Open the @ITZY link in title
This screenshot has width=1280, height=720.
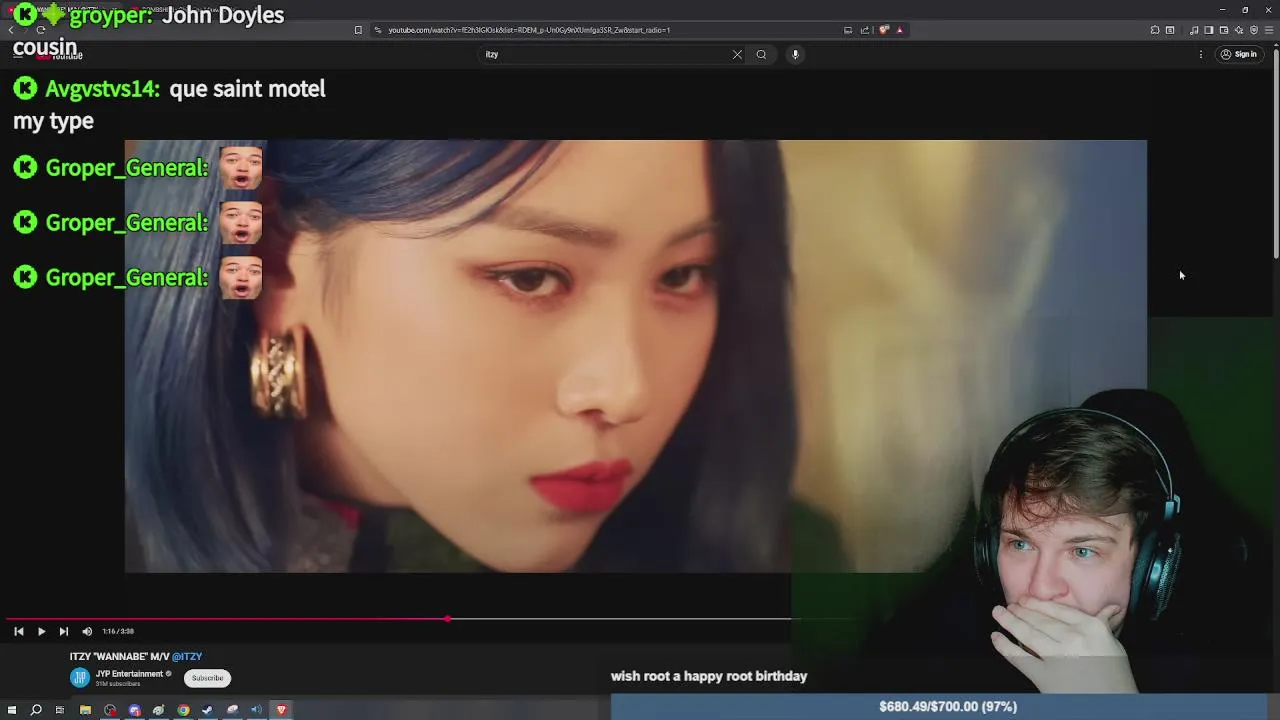tap(187, 656)
